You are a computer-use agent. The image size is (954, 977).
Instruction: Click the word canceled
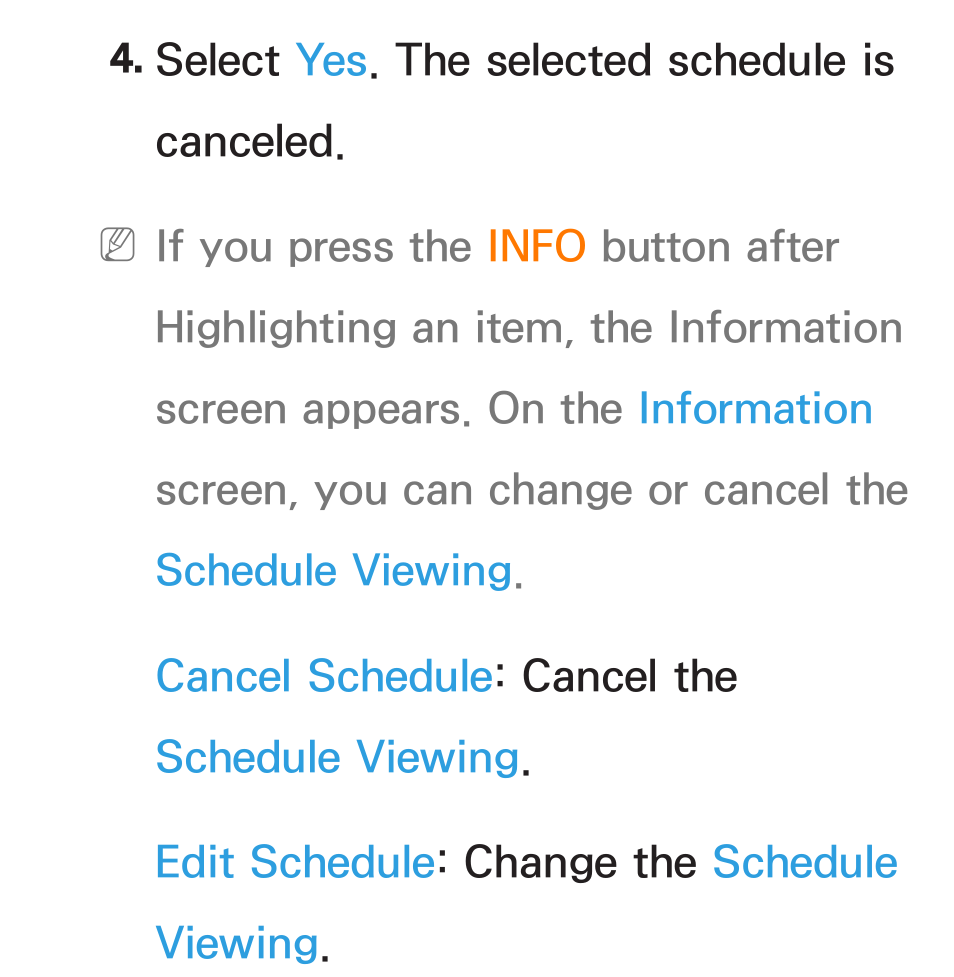(246, 142)
